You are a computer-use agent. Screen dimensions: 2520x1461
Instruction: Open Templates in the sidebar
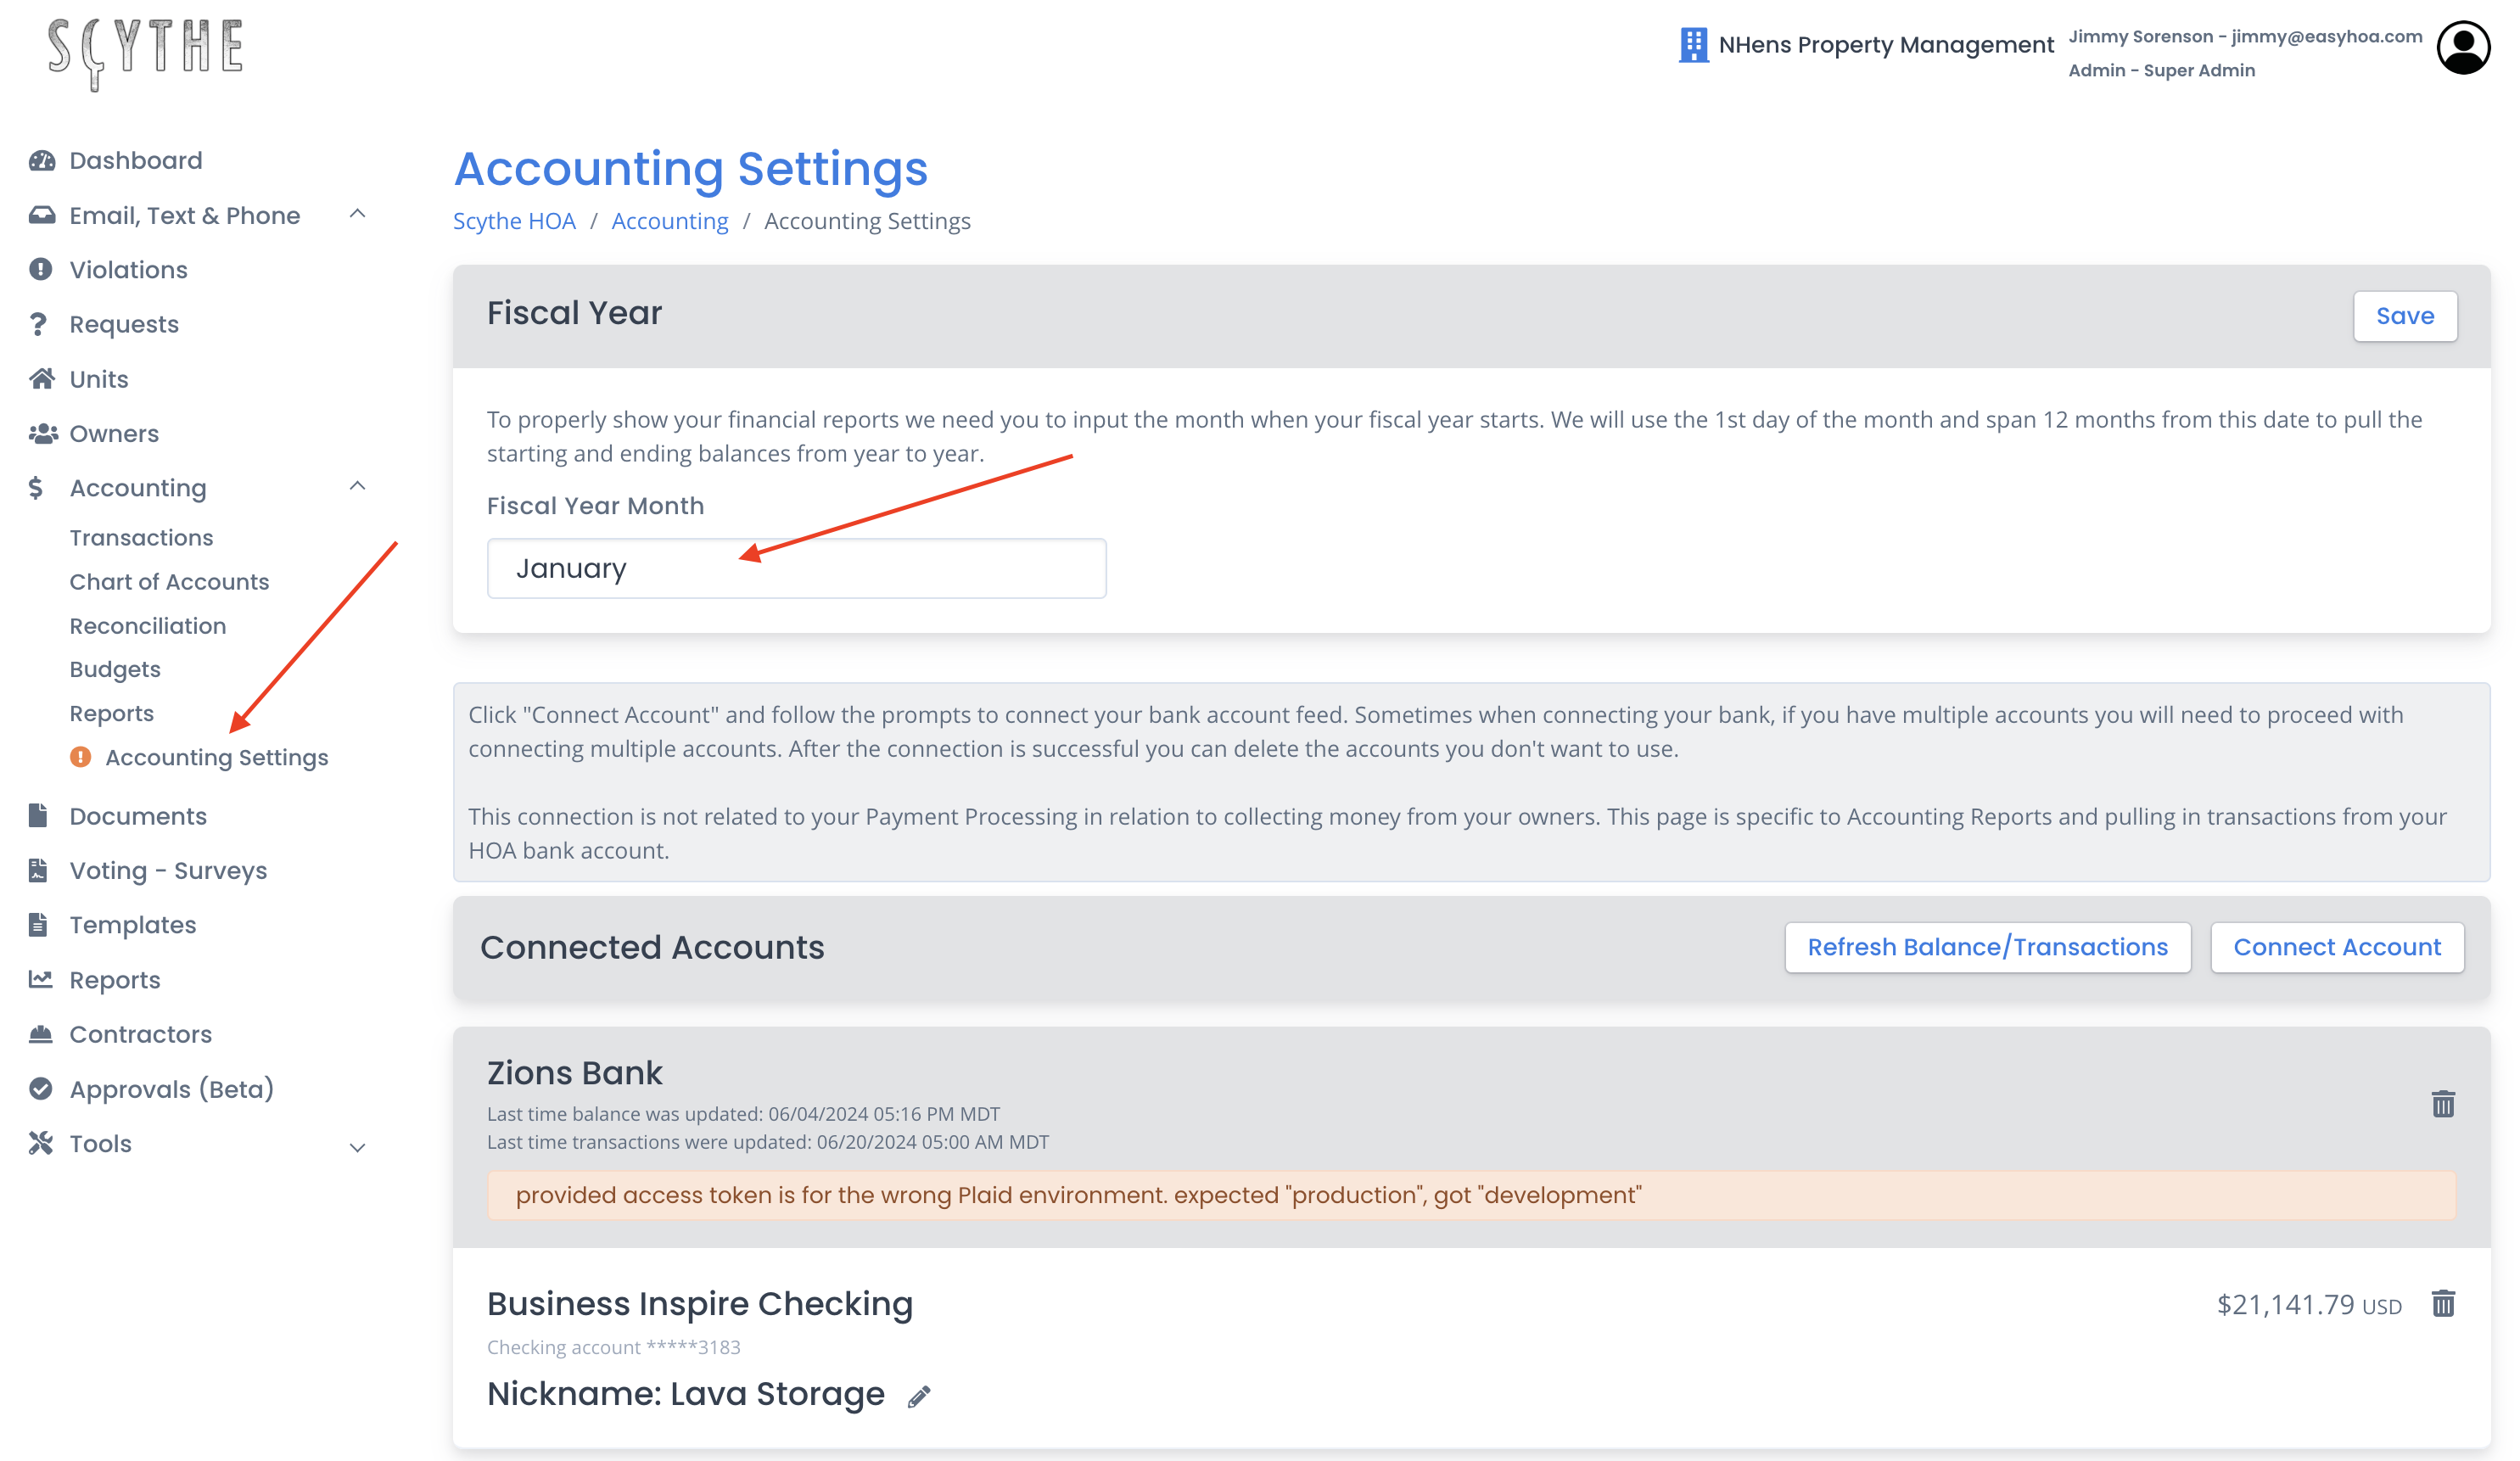tap(133, 925)
